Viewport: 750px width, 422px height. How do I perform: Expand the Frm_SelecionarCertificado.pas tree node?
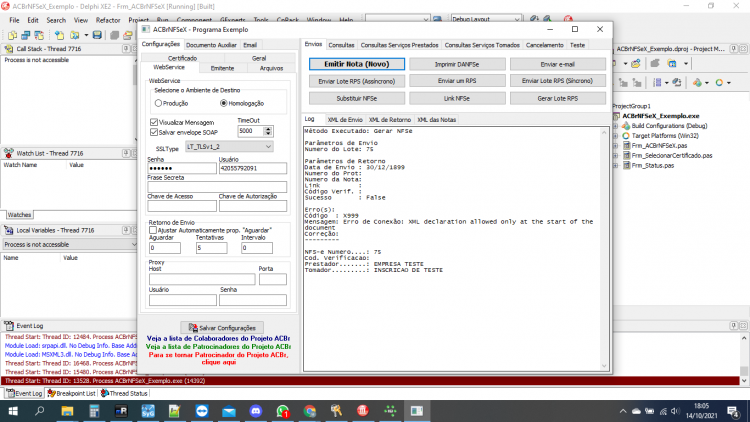coord(616,155)
